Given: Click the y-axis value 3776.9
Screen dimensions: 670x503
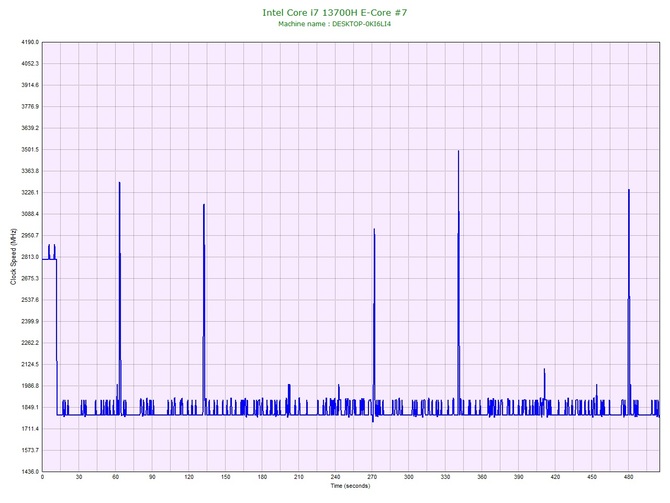Looking at the screenshot, I should (30, 106).
